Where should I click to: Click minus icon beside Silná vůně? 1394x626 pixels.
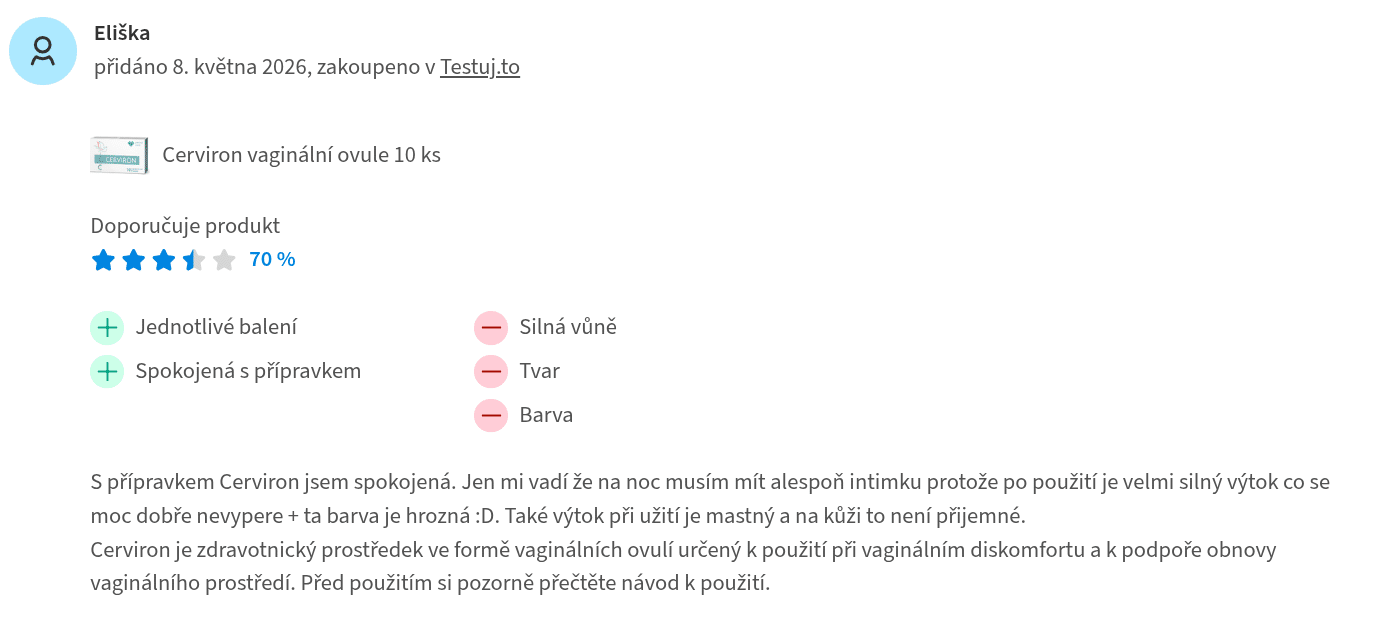coord(491,327)
